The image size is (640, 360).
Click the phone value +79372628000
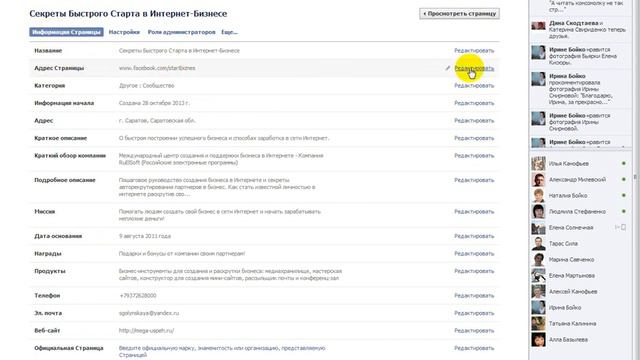[x=138, y=296]
